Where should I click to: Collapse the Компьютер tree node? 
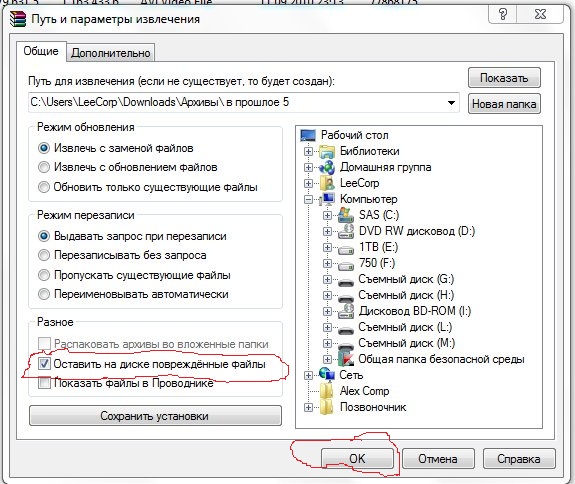[x=308, y=199]
